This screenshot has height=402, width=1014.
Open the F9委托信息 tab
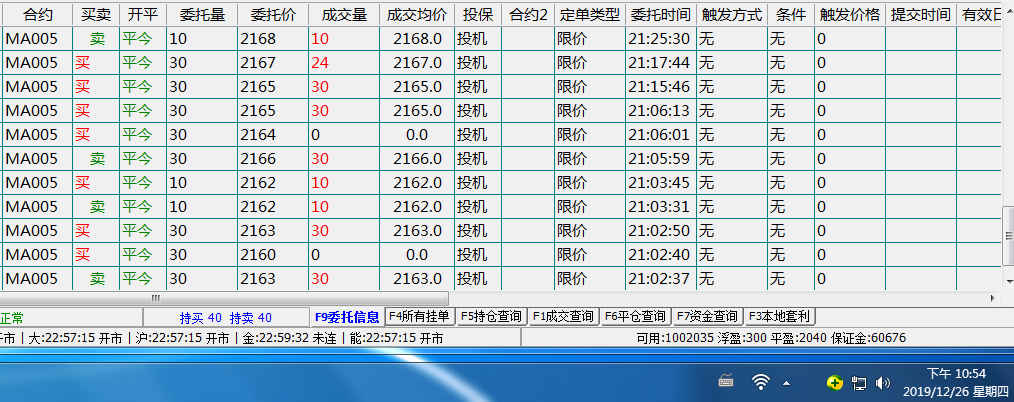click(x=347, y=317)
